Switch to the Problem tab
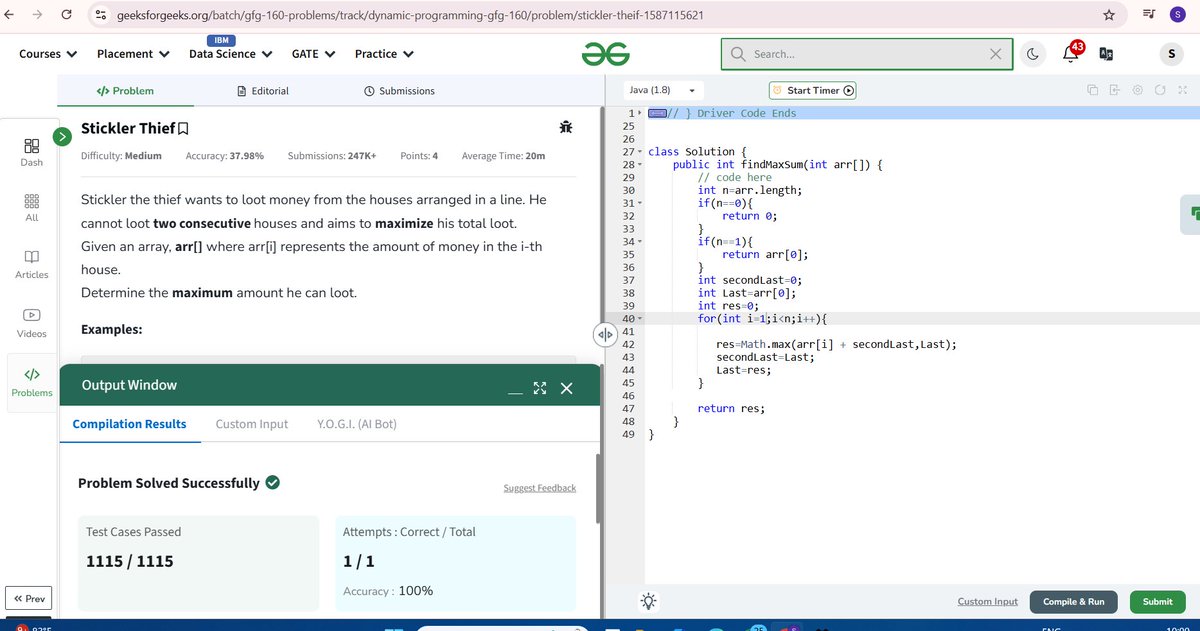This screenshot has height=631, width=1200. tap(125, 91)
